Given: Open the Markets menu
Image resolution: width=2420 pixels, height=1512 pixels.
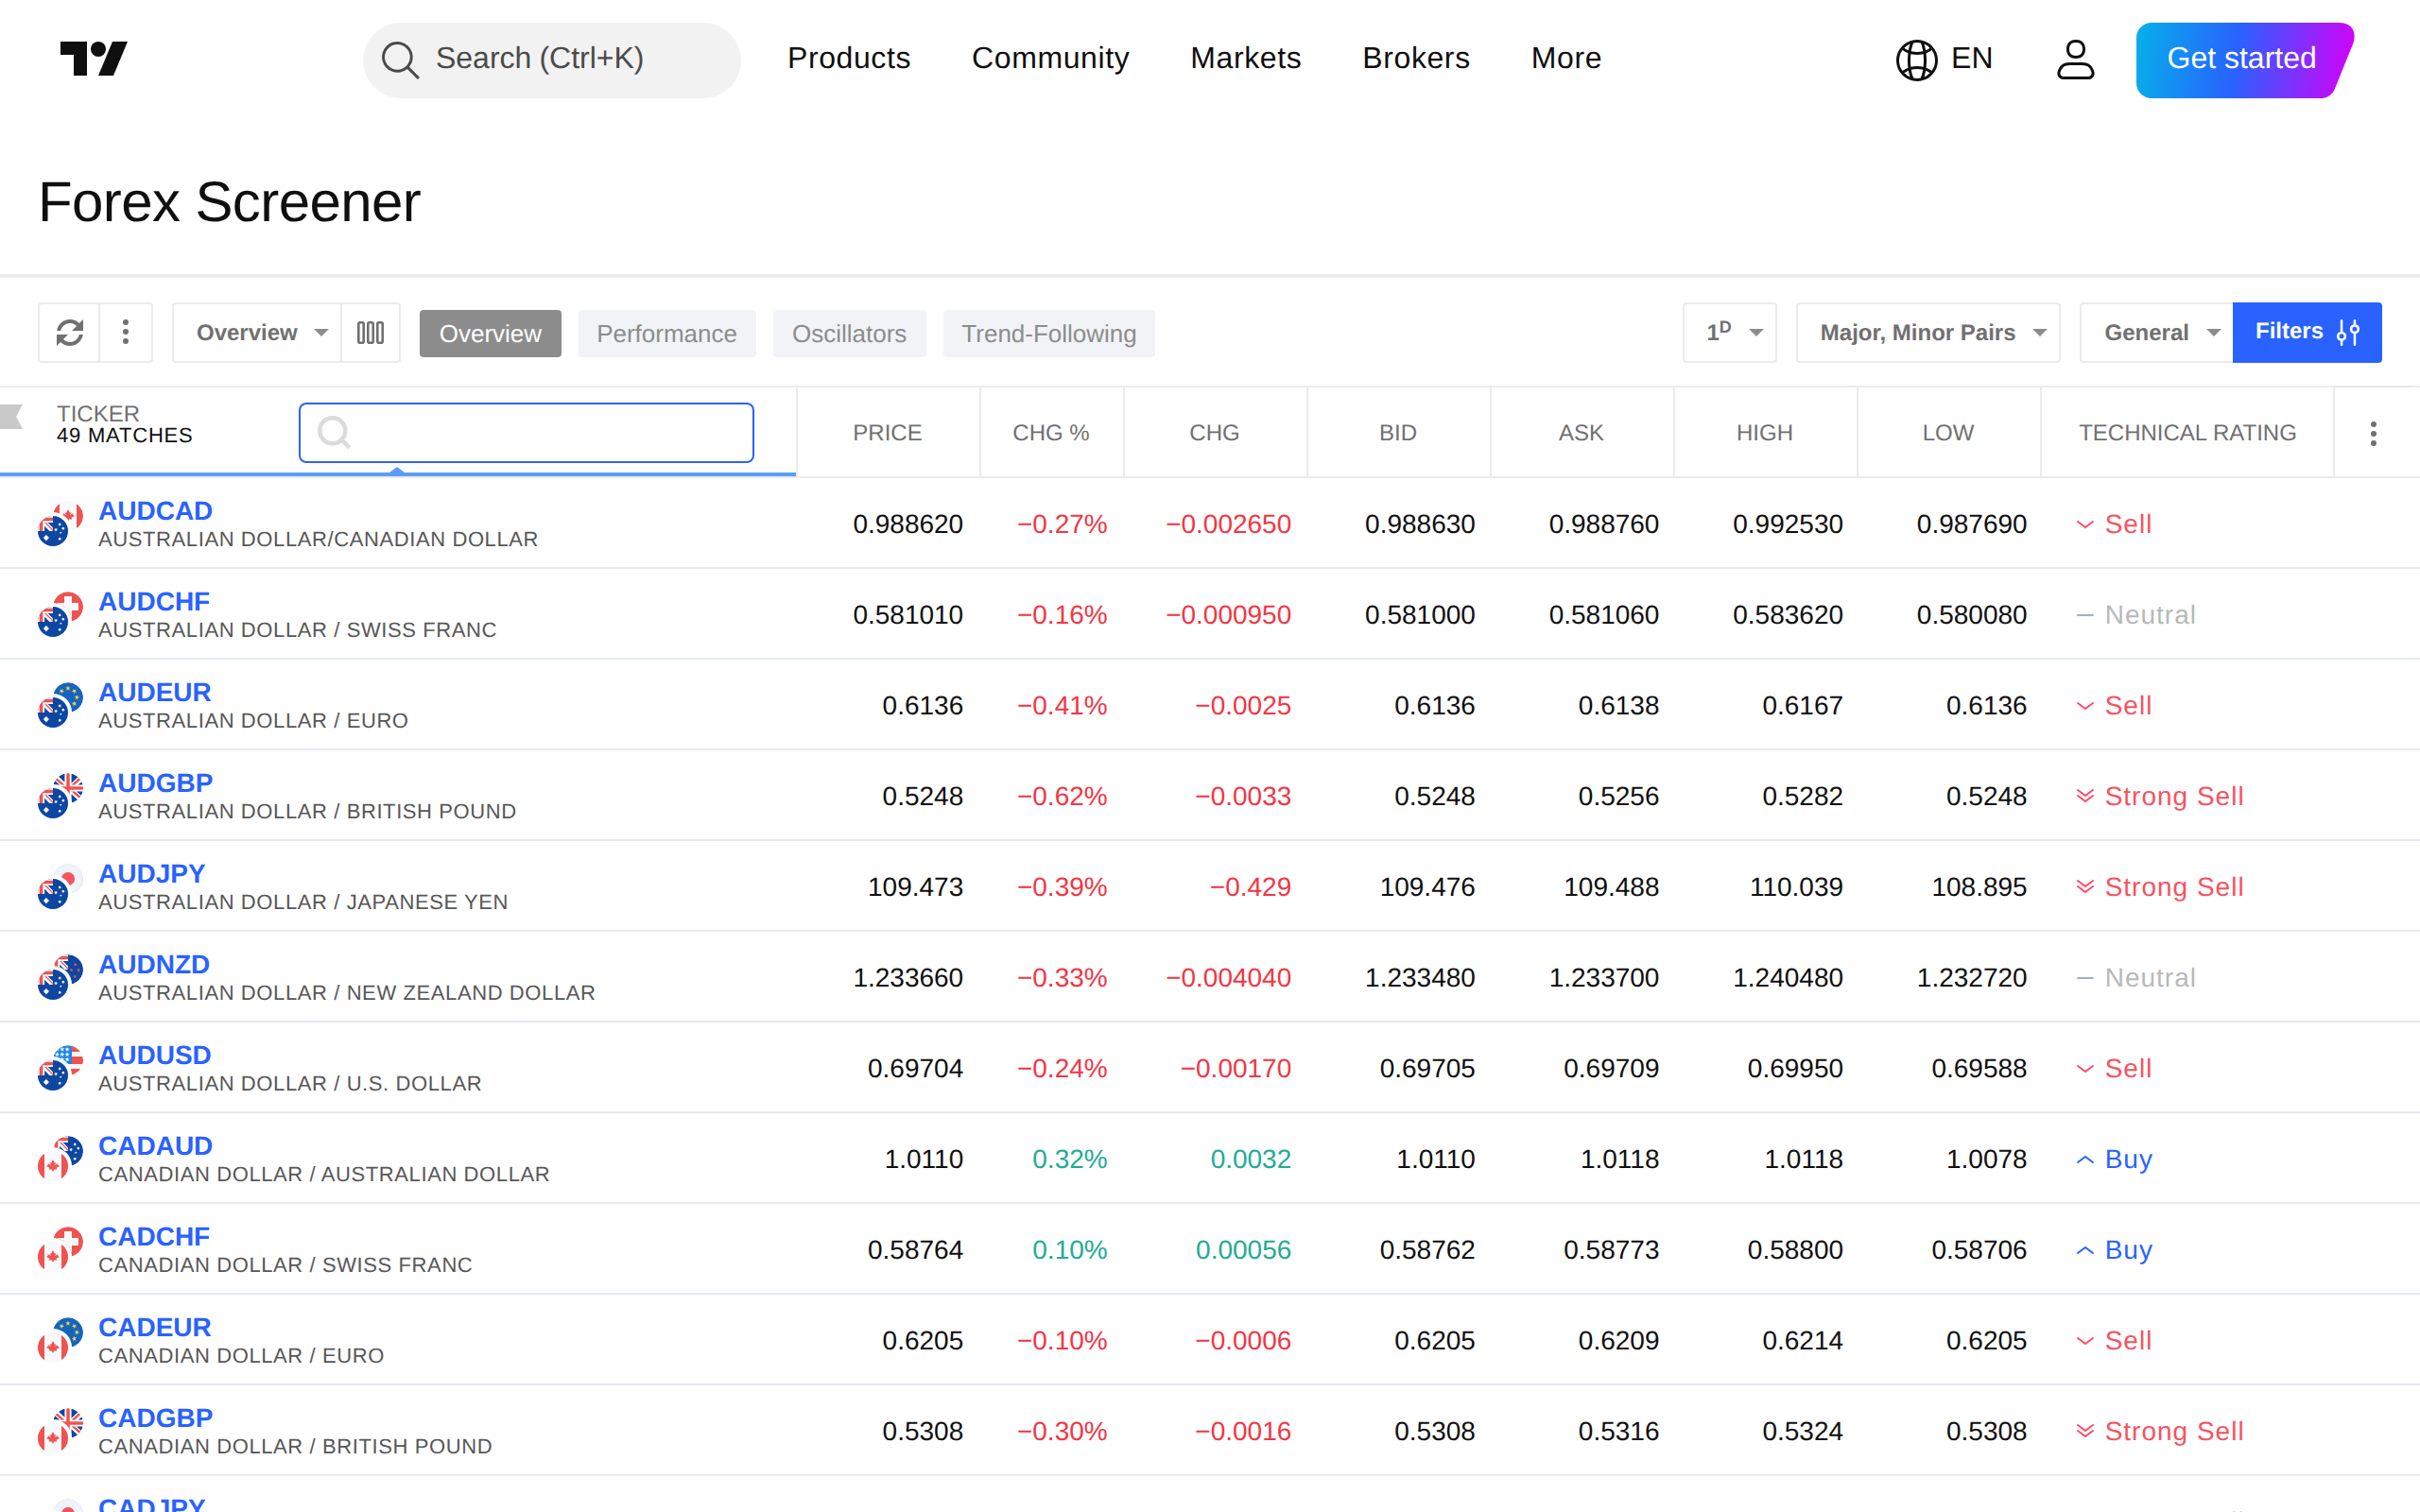Looking at the screenshot, I should coord(1245,58).
